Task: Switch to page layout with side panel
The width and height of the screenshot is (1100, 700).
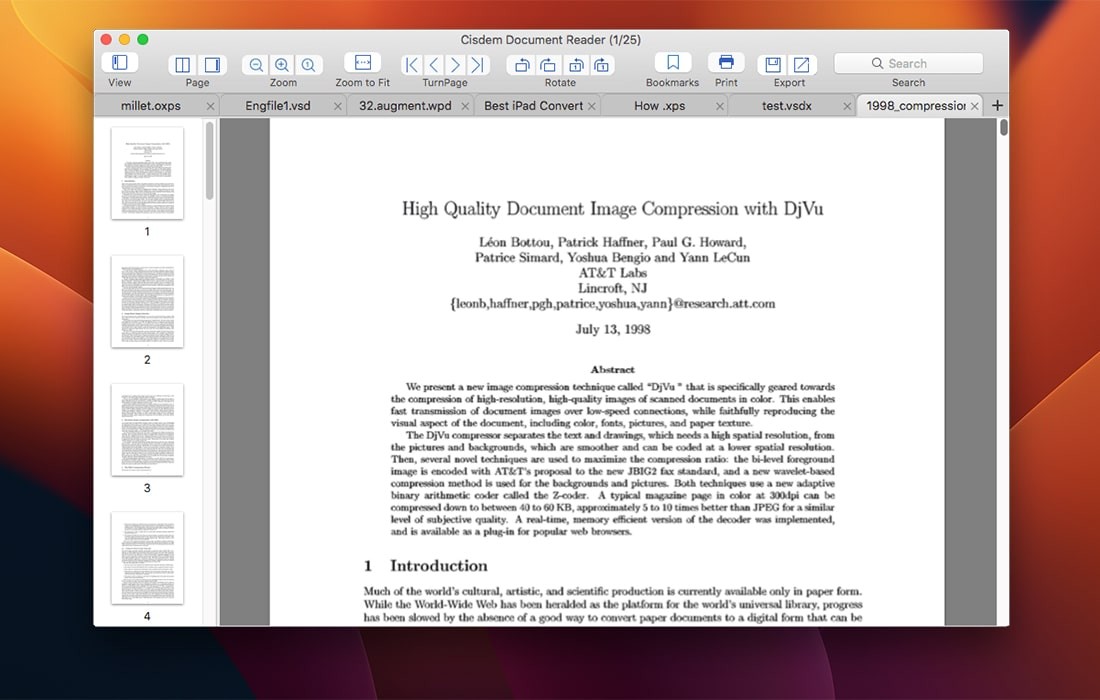Action: click(212, 65)
